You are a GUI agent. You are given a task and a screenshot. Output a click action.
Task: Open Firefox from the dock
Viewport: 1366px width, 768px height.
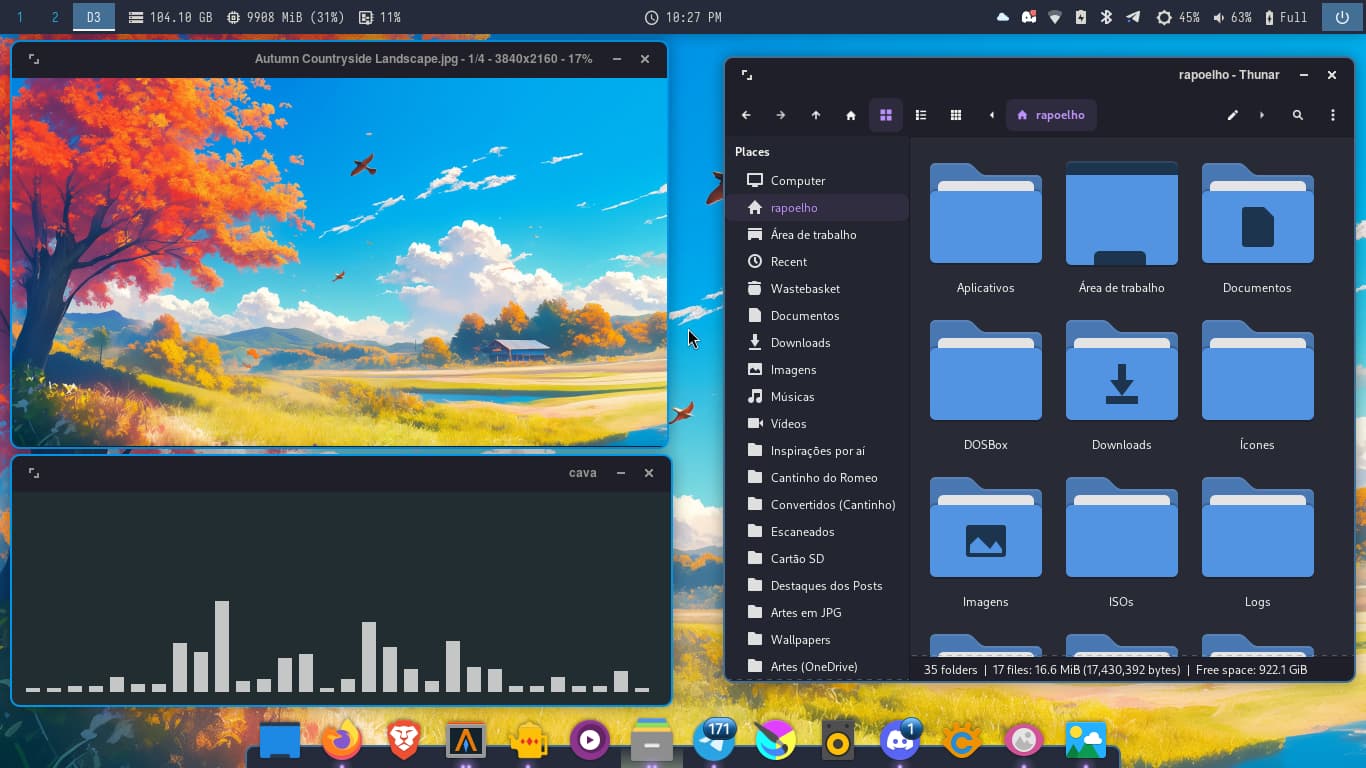coord(341,741)
